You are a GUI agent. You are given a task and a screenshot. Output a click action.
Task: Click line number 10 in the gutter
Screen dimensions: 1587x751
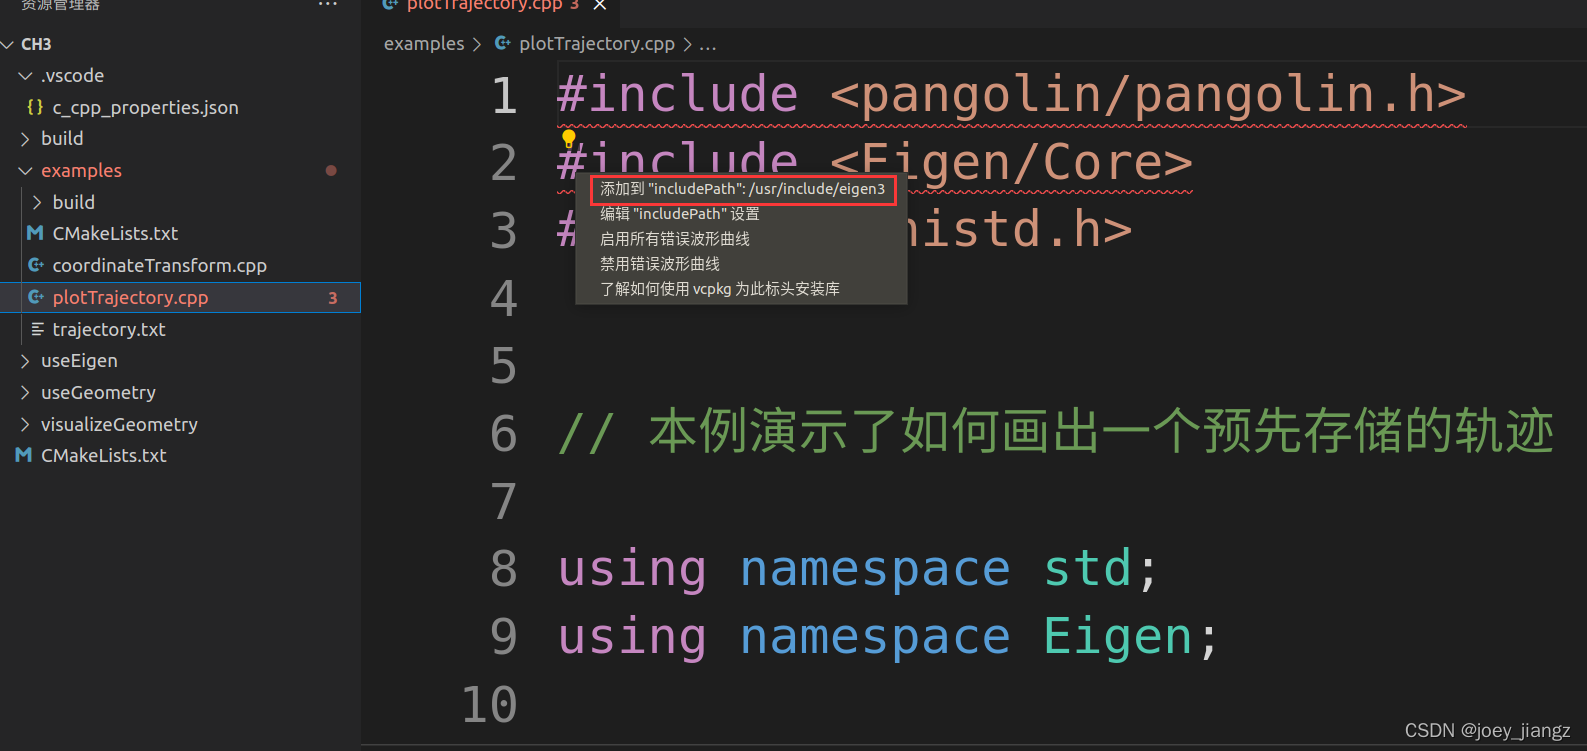[x=490, y=705]
